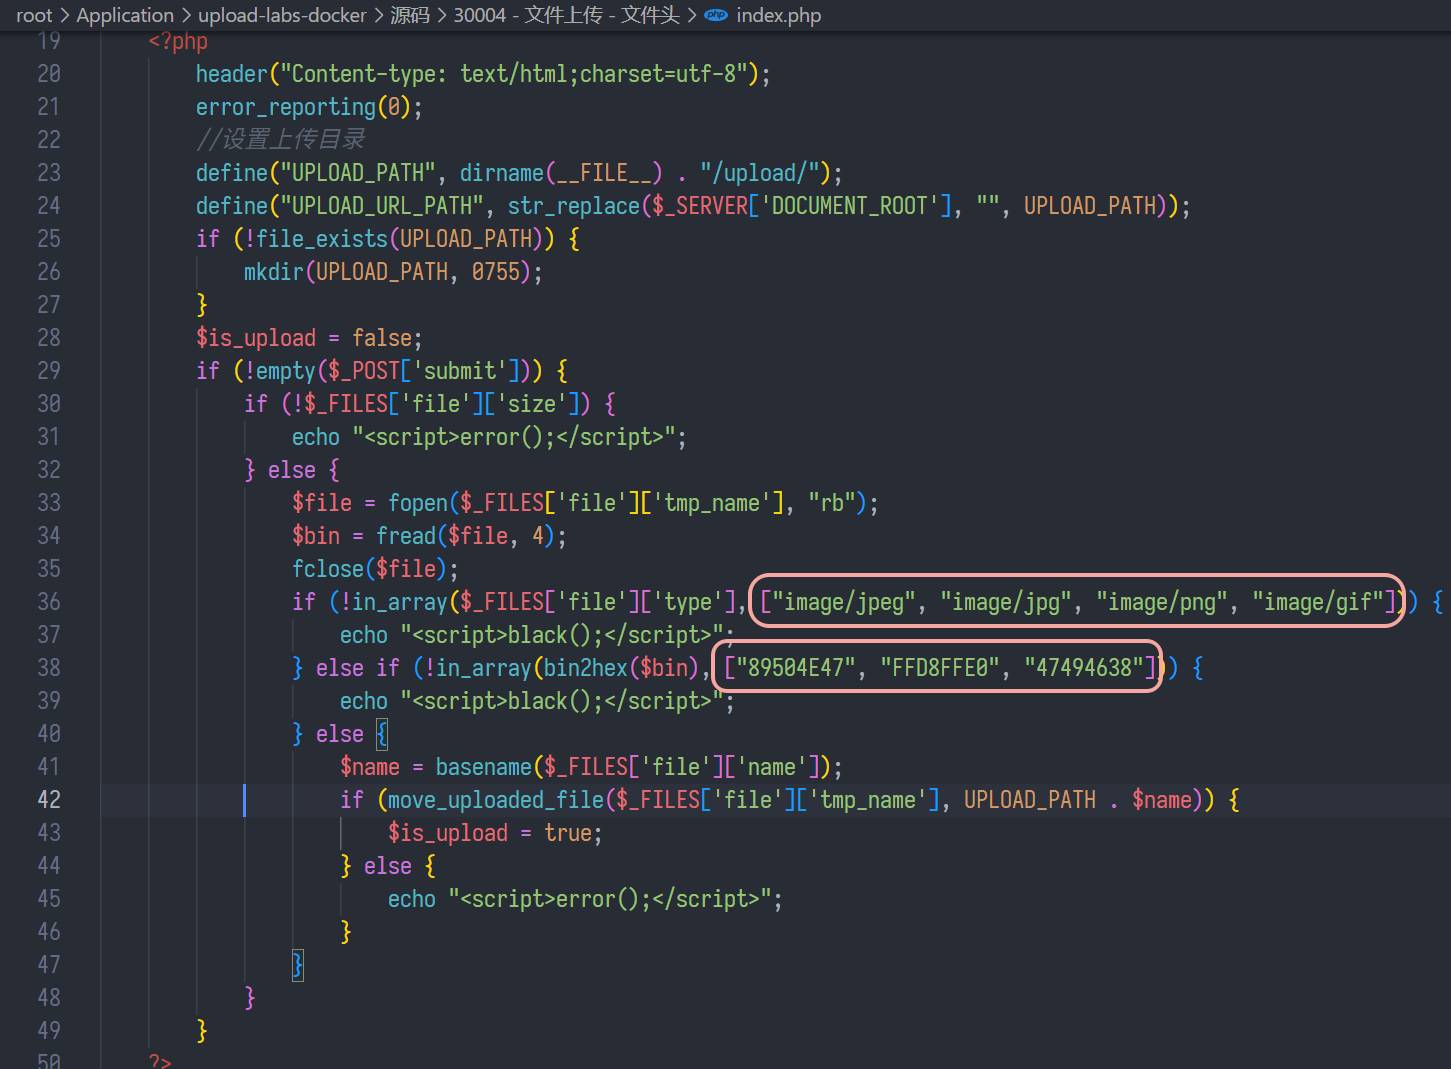Click line number 36 in the gutter
The image size is (1451, 1069).
pos(48,601)
